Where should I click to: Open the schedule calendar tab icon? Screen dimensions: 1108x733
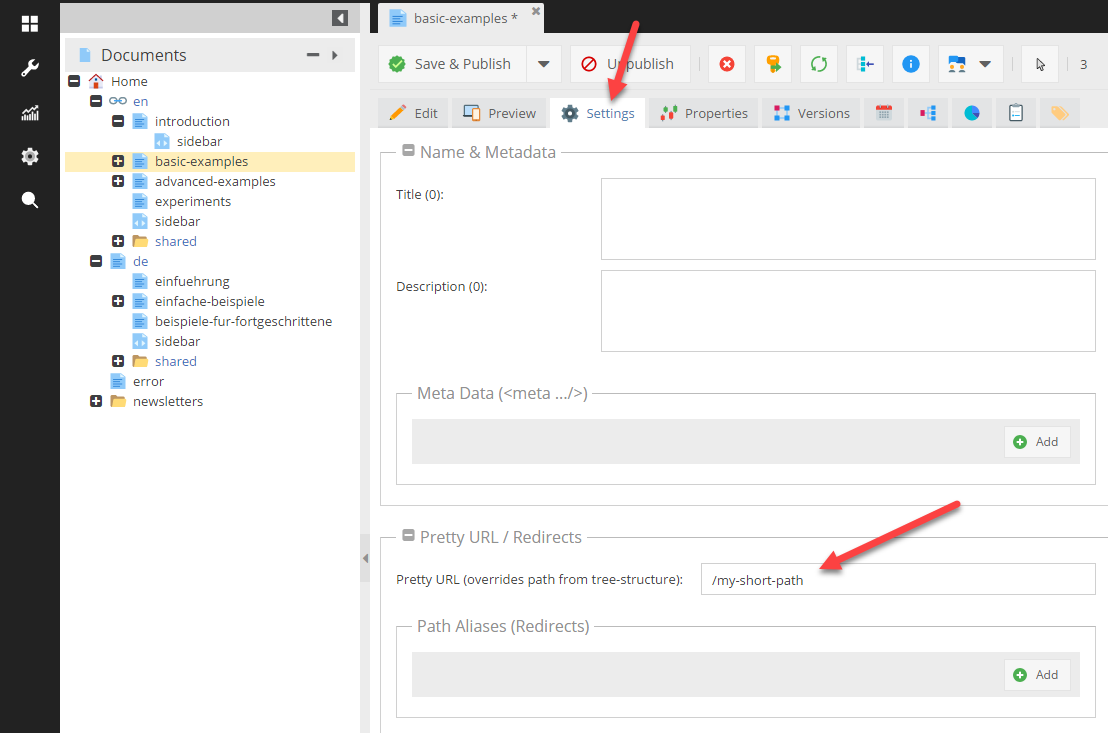tap(883, 113)
